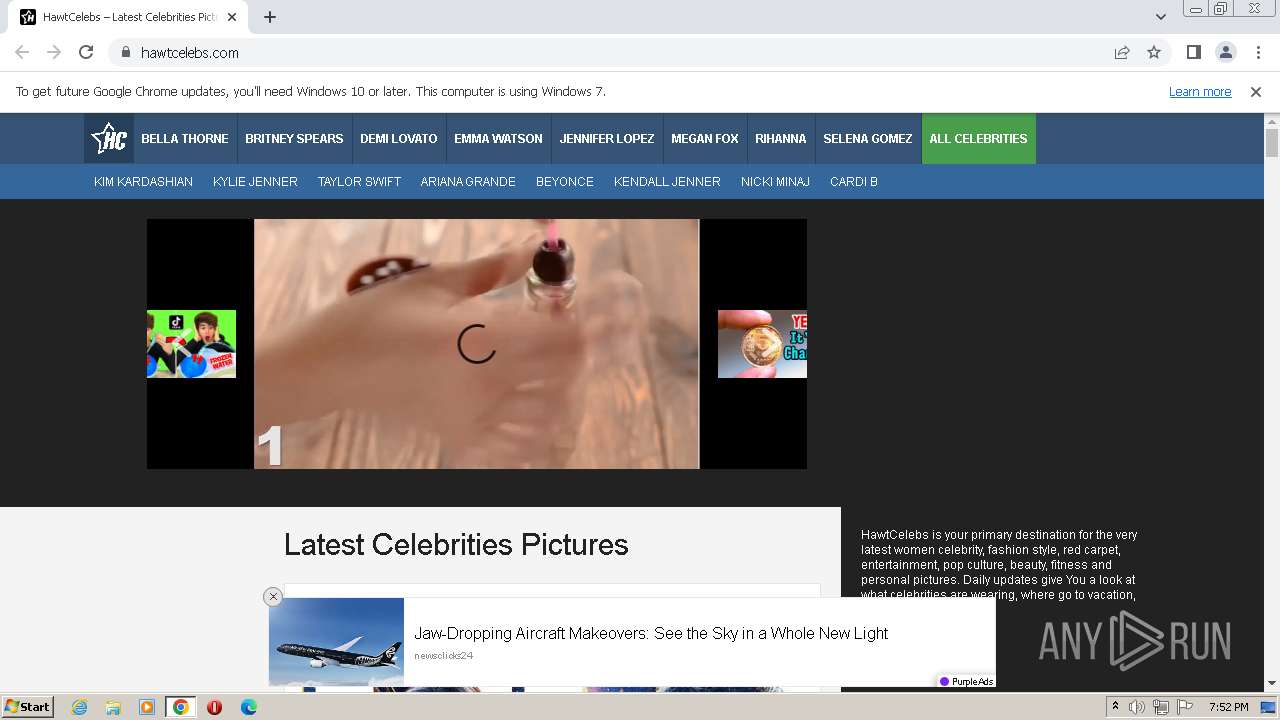Open MEGAN FOX menu item

705,139
